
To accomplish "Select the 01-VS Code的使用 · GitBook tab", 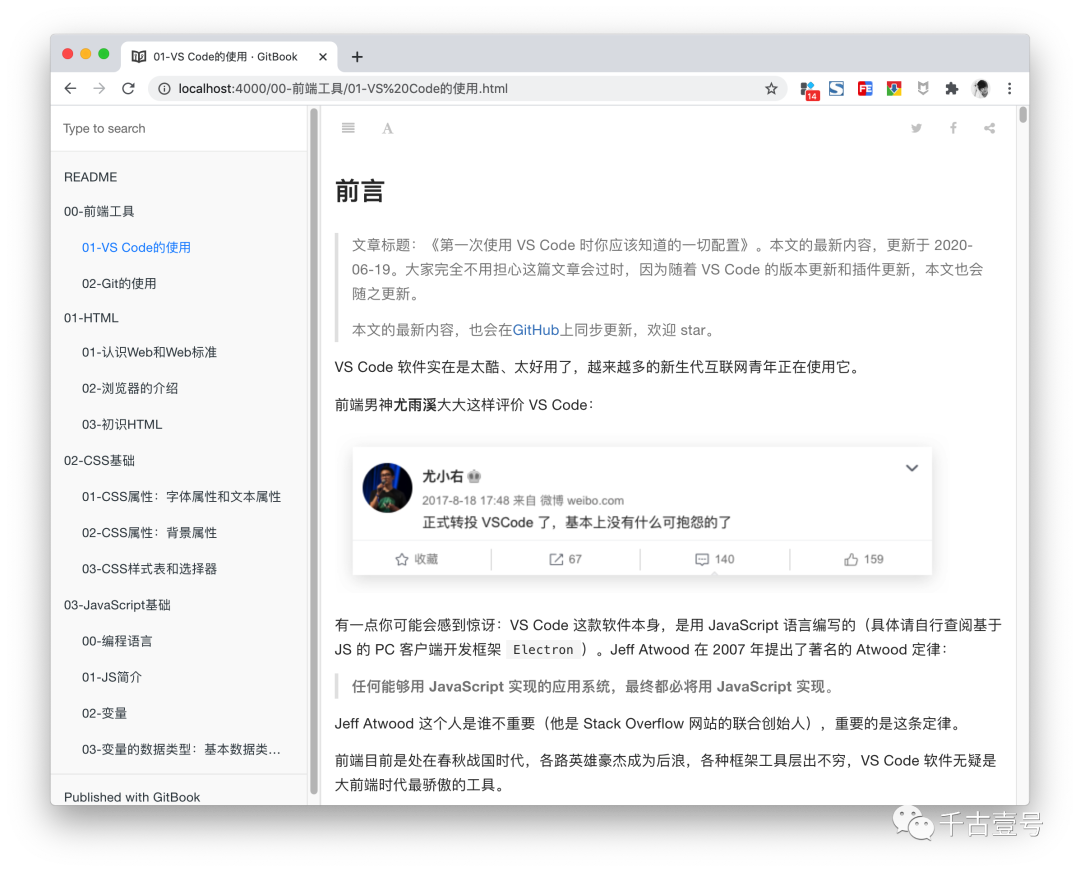I will (229, 56).
